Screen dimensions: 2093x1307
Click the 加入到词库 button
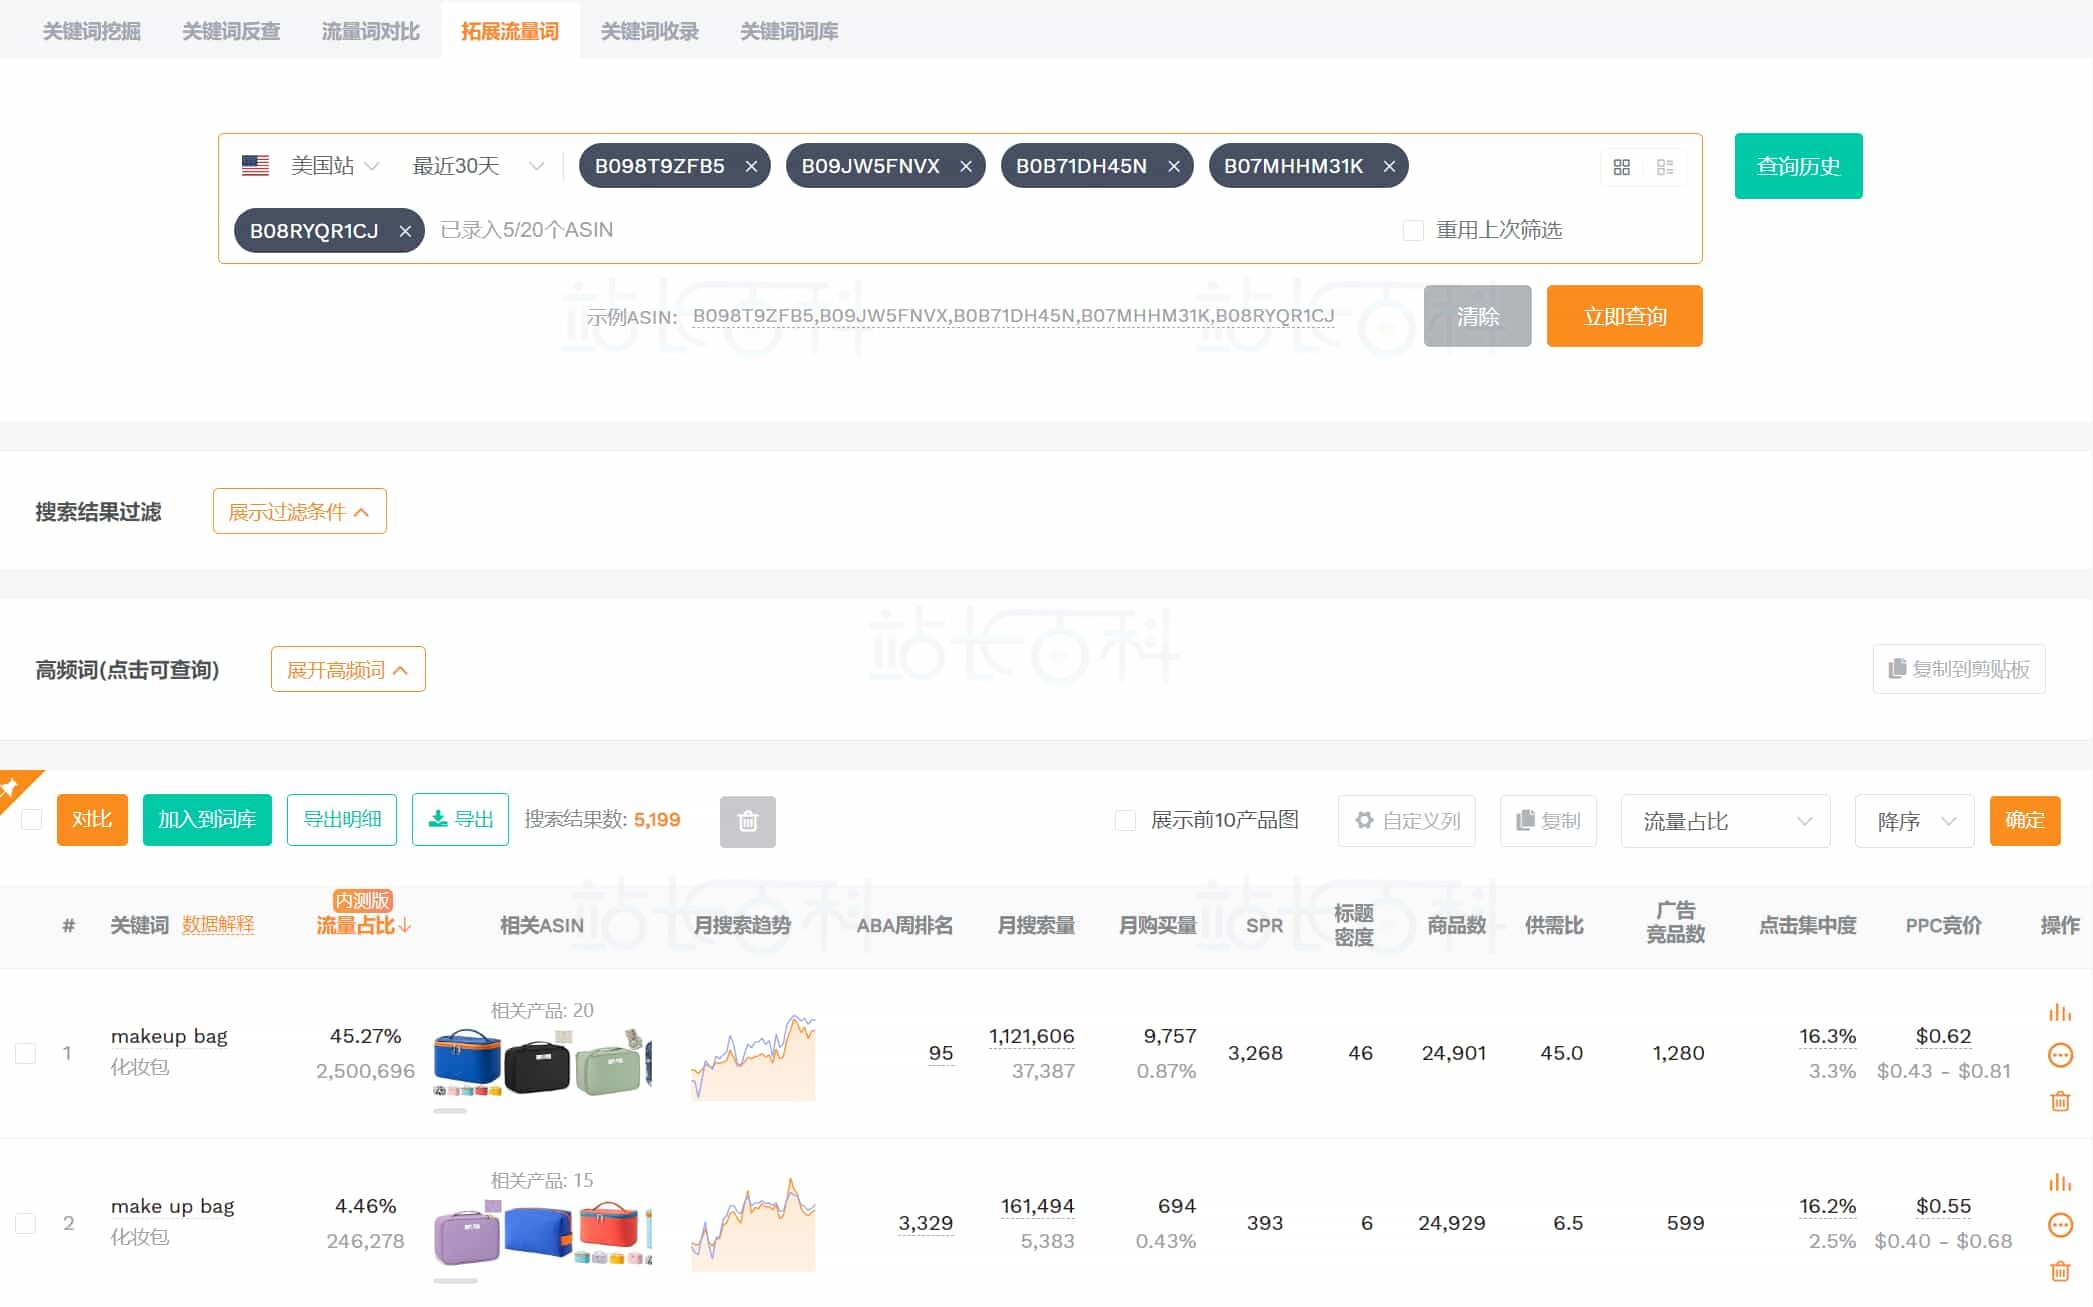pos(207,820)
